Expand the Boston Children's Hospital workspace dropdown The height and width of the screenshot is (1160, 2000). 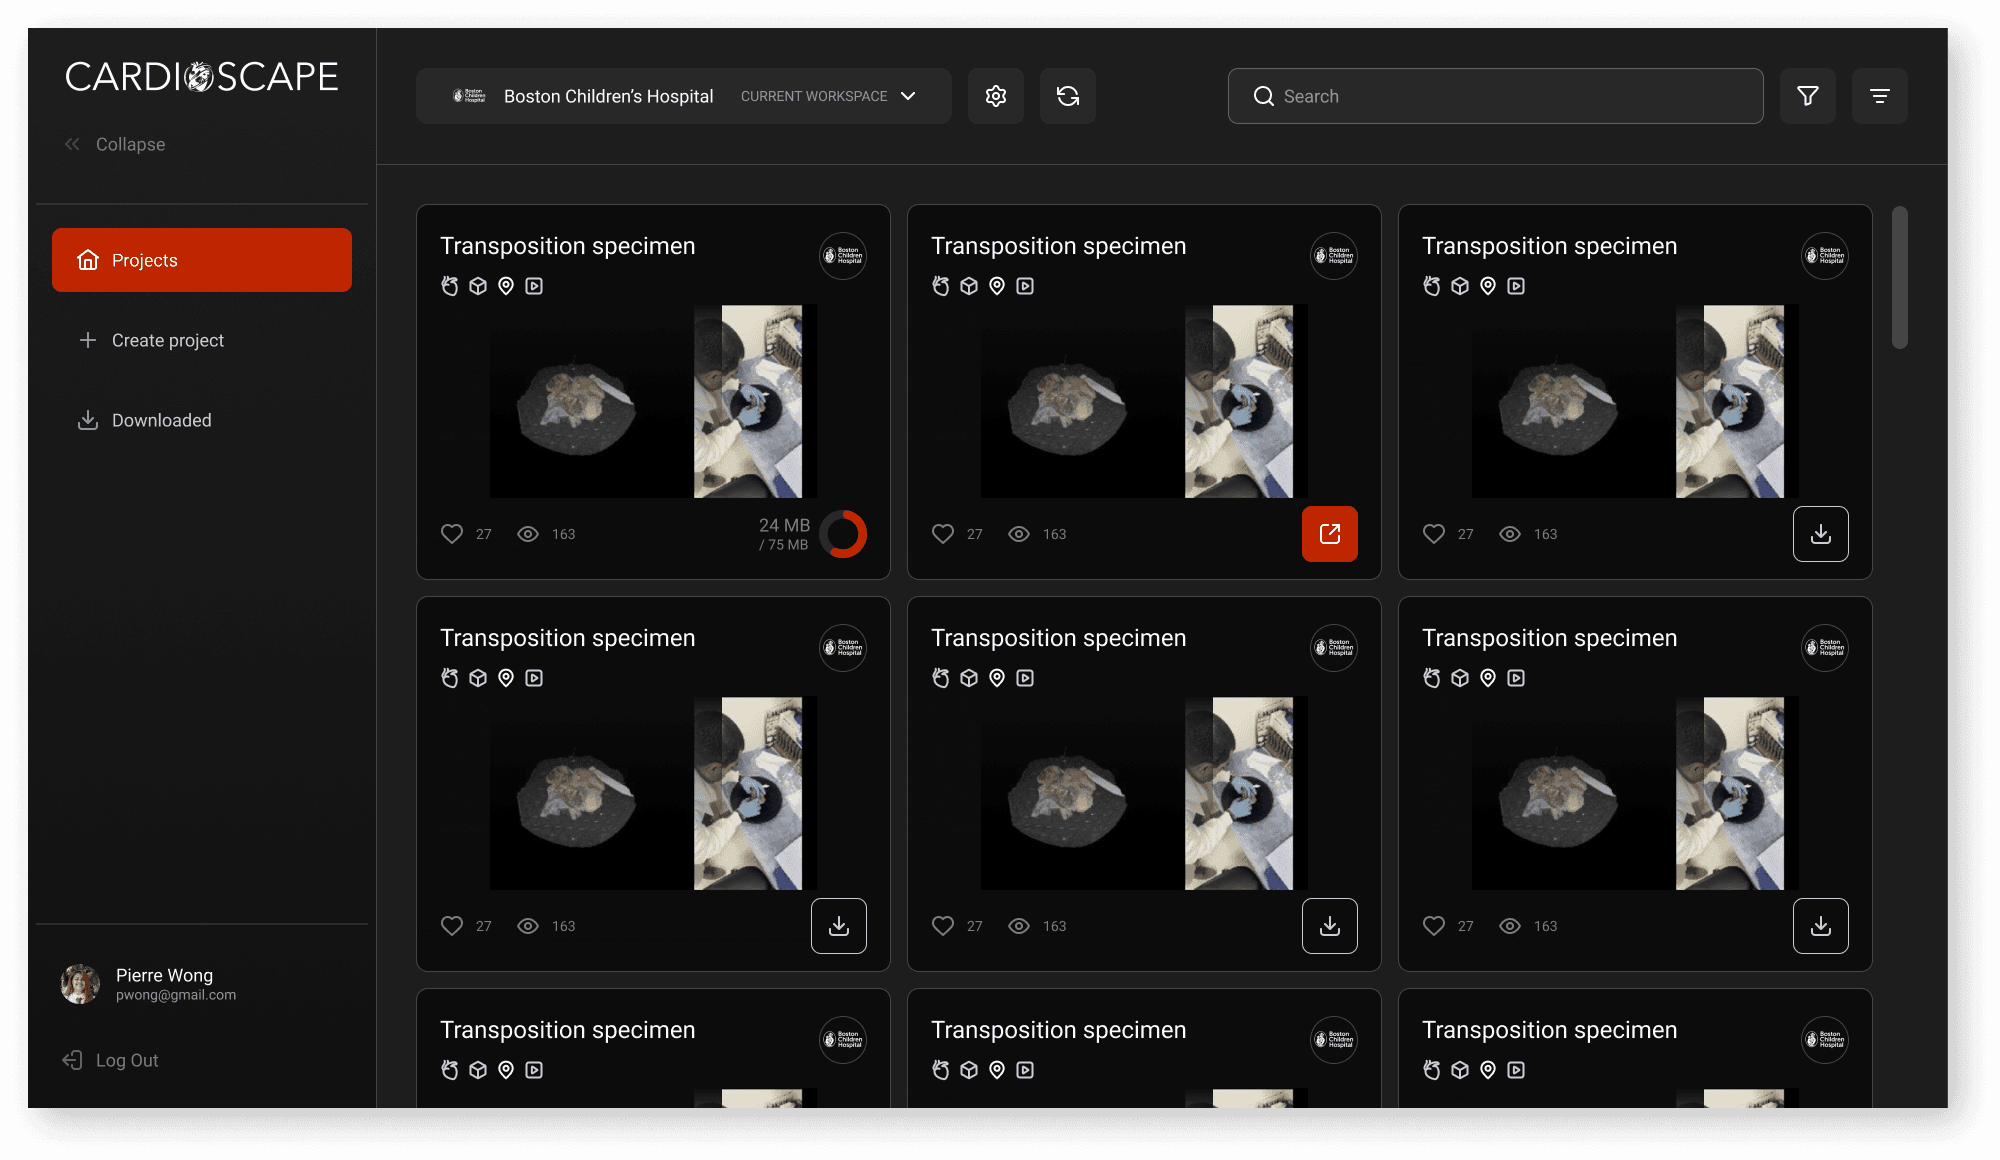pos(908,96)
